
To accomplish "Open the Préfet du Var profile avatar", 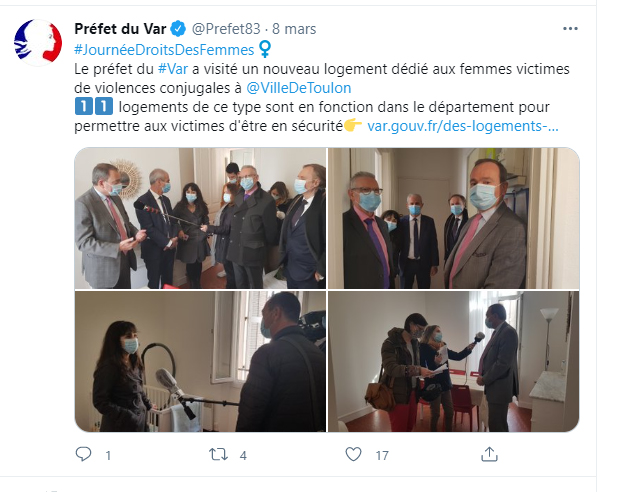I will pos(38,43).
